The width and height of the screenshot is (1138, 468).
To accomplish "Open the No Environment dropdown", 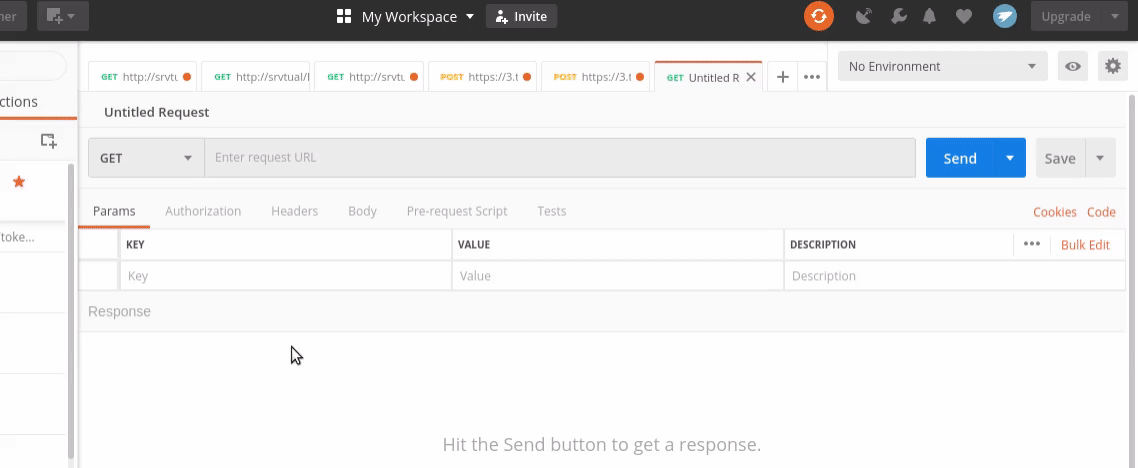I will [x=941, y=67].
